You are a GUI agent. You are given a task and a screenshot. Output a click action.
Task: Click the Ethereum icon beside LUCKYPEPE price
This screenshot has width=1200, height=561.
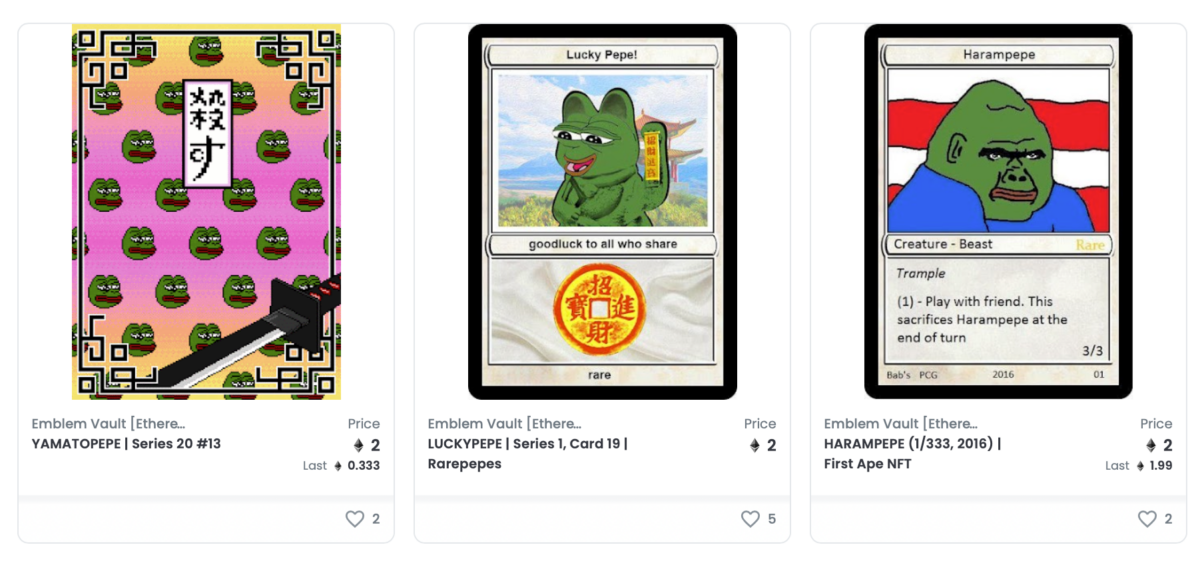coord(755,446)
